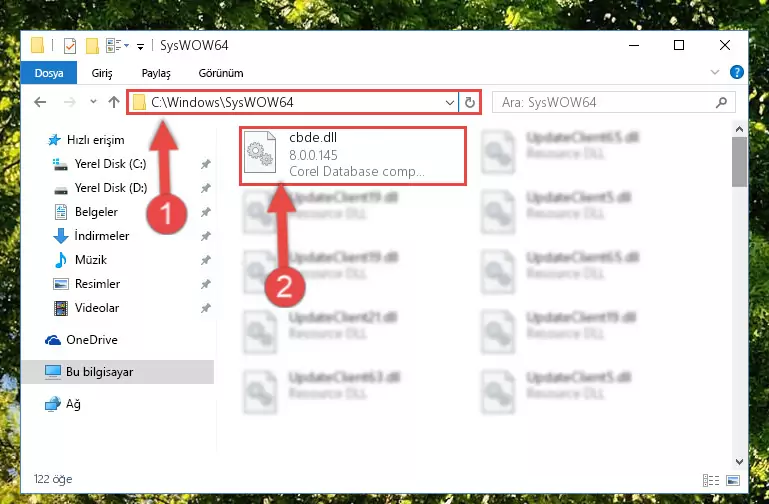The height and width of the screenshot is (504, 769).
Task: Click the pin icon next to İndirmeler
Action: click(205, 236)
